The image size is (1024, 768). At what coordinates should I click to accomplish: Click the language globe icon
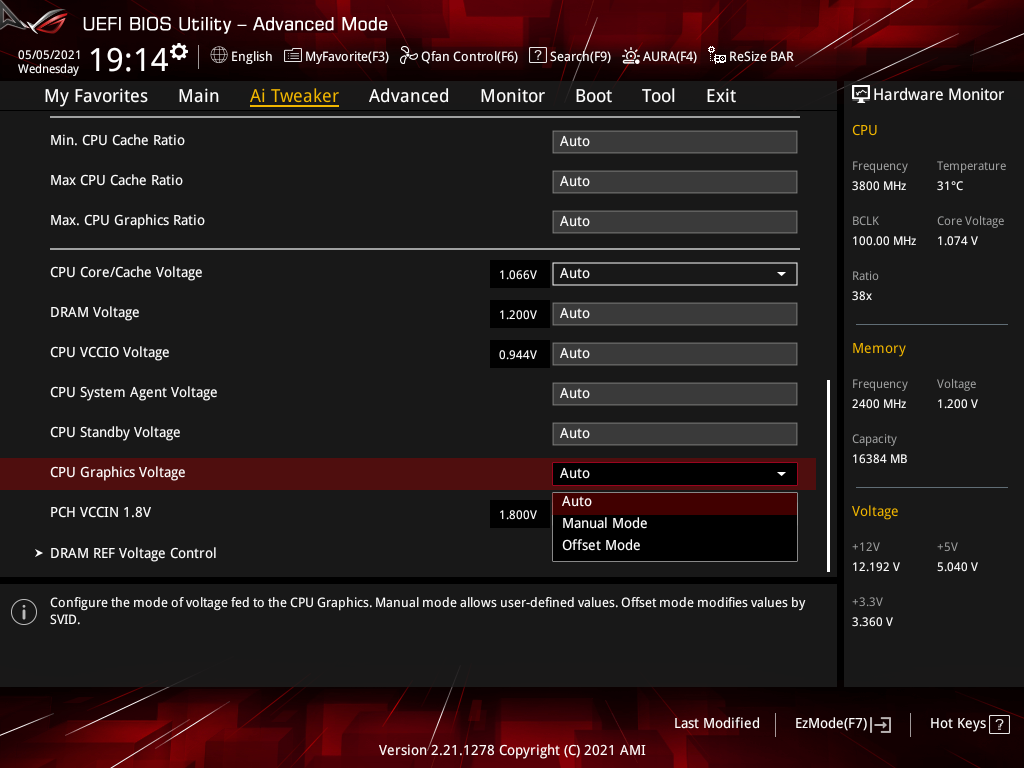pyautogui.click(x=219, y=56)
